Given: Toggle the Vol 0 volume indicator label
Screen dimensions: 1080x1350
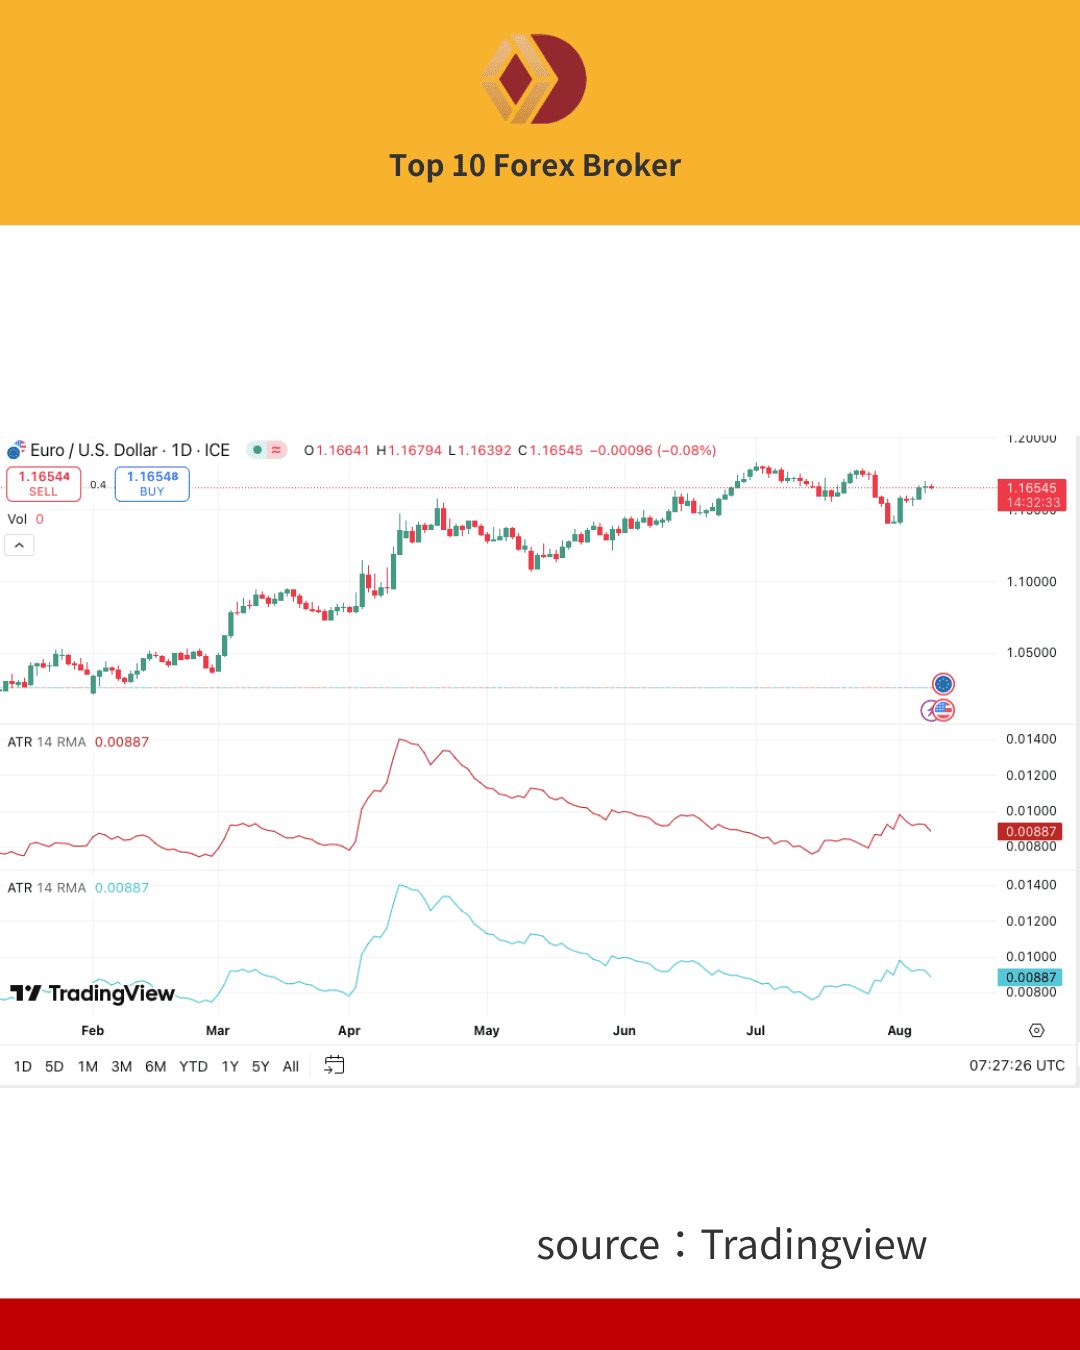Looking at the screenshot, I should (24, 519).
